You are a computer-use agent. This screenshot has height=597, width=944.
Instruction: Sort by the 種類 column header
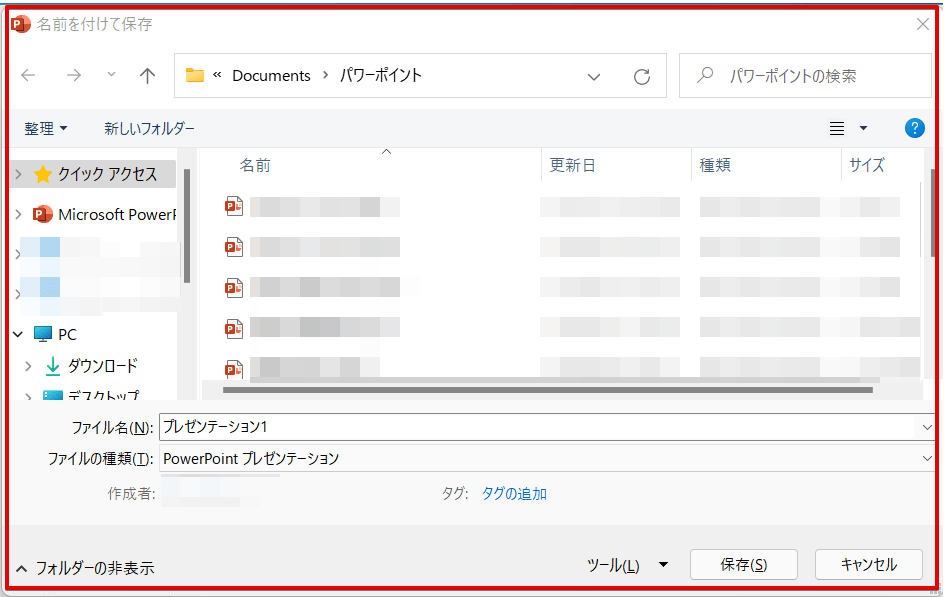[x=715, y=165]
